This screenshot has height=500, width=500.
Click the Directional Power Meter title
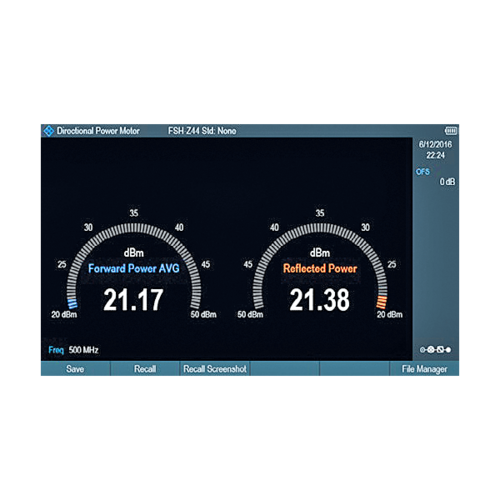[x=98, y=131]
